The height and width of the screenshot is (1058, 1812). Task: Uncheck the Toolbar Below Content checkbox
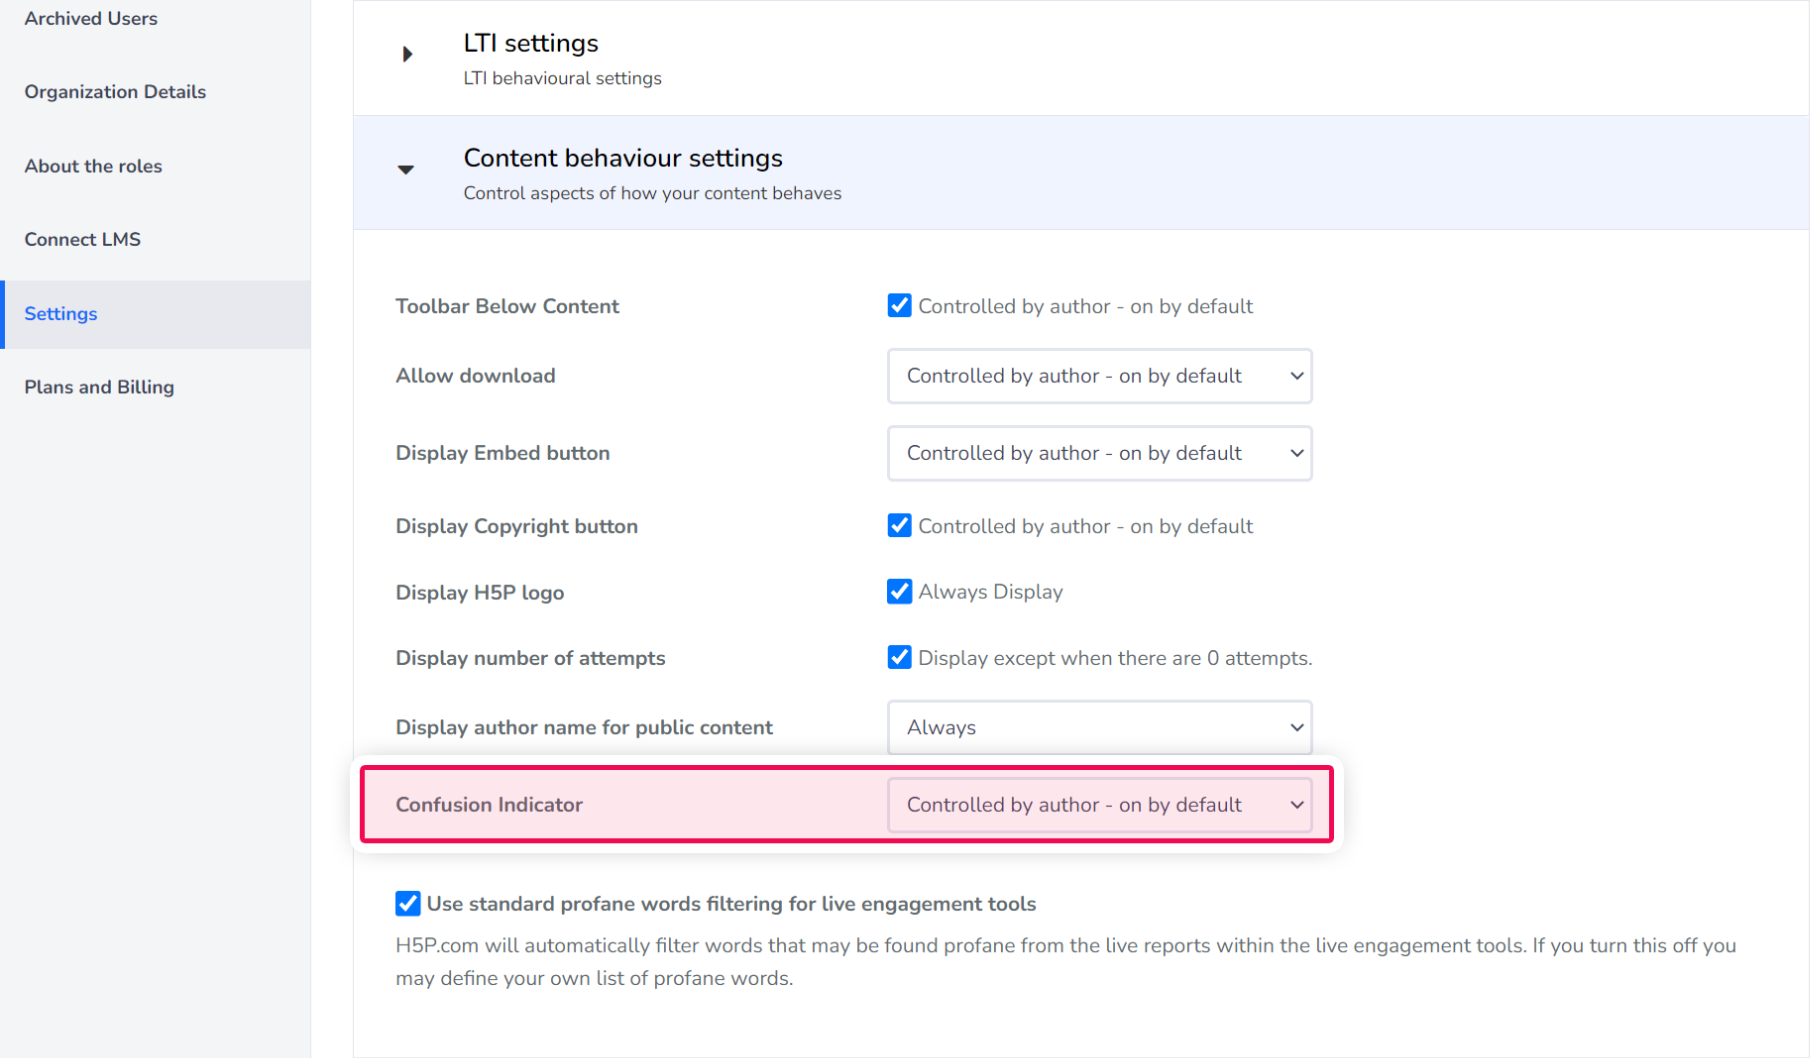click(899, 306)
